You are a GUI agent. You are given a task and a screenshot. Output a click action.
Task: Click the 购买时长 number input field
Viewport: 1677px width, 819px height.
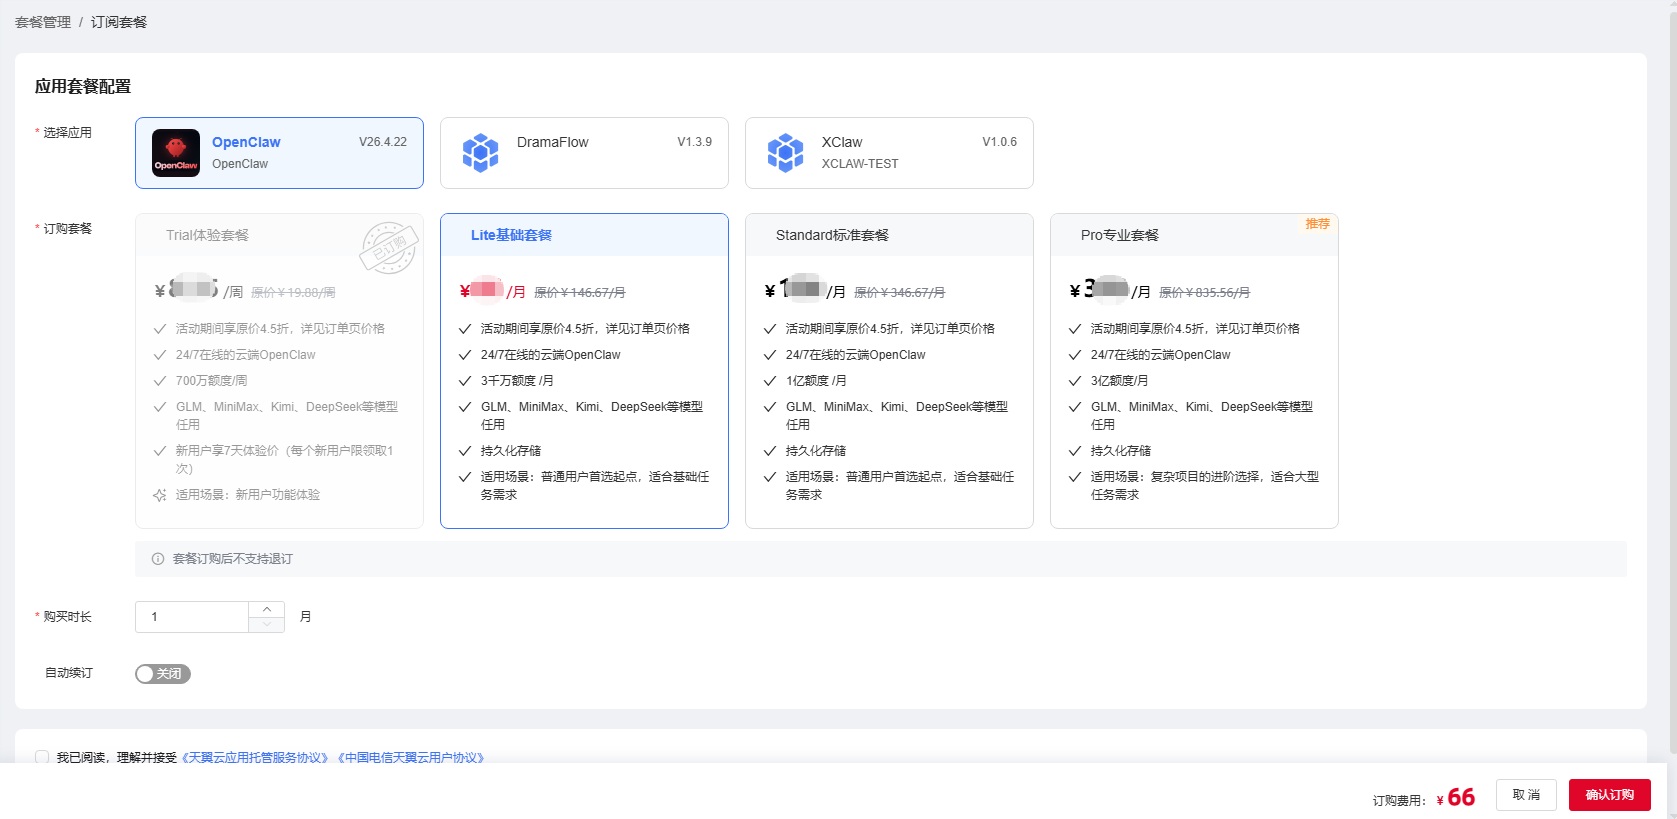click(x=192, y=617)
